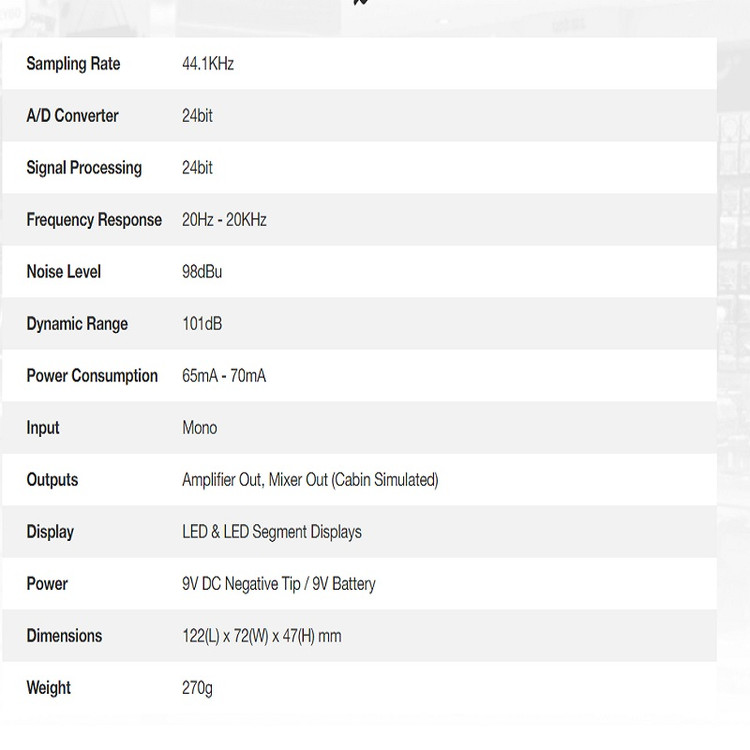Screen dimensions: 750x750
Task: Click the Noise Level label
Action: [x=63, y=272]
